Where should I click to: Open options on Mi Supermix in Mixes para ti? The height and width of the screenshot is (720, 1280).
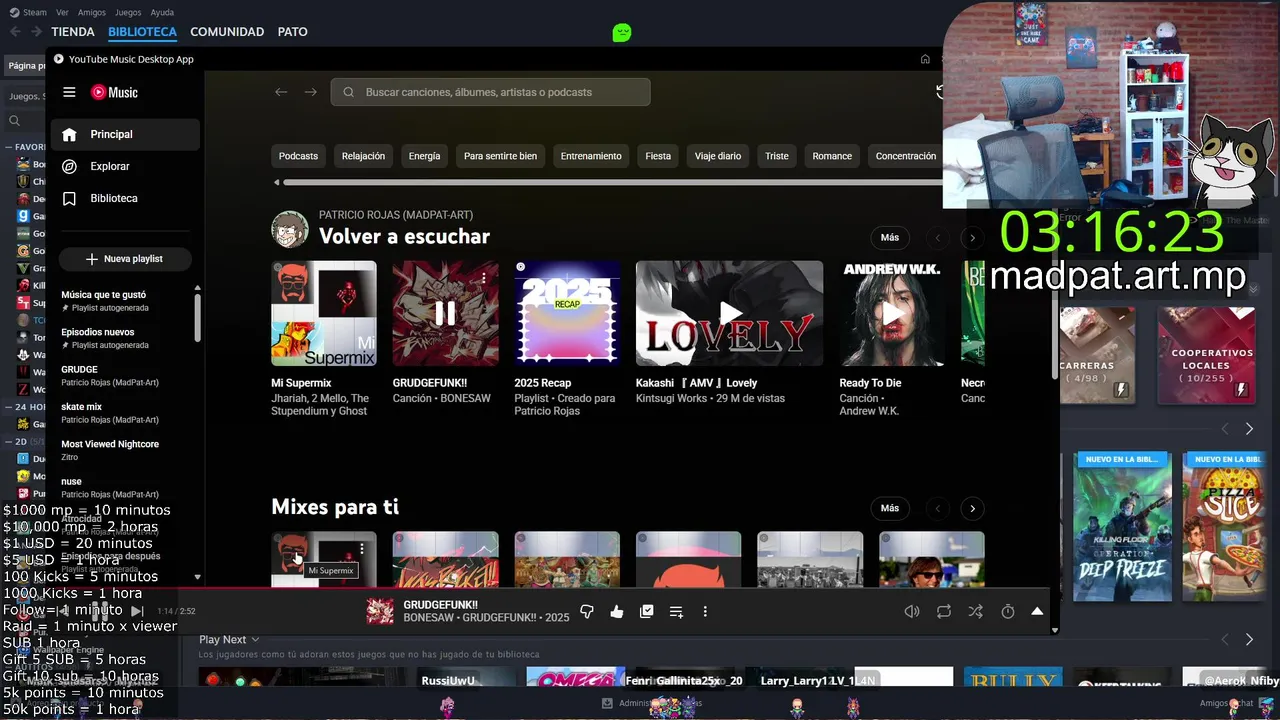(x=362, y=548)
